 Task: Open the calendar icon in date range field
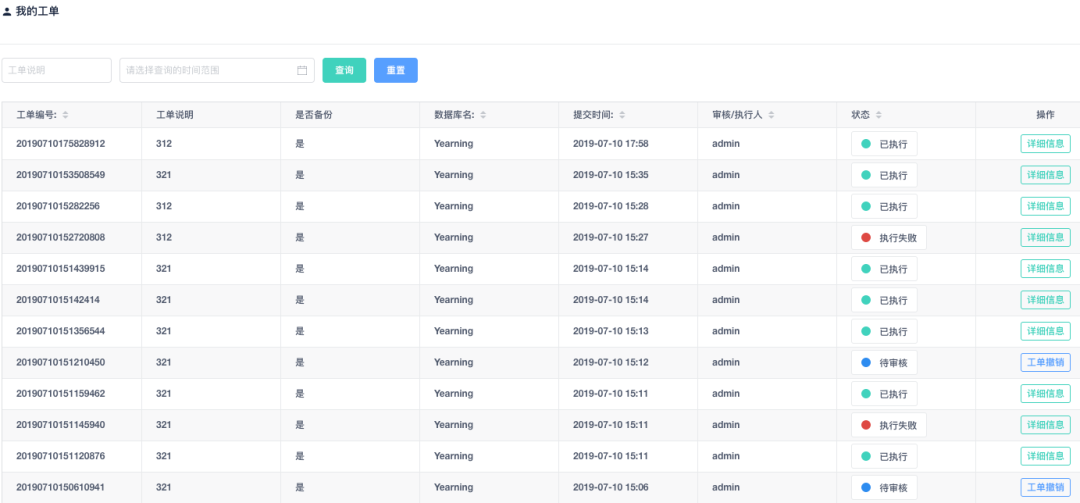302,70
